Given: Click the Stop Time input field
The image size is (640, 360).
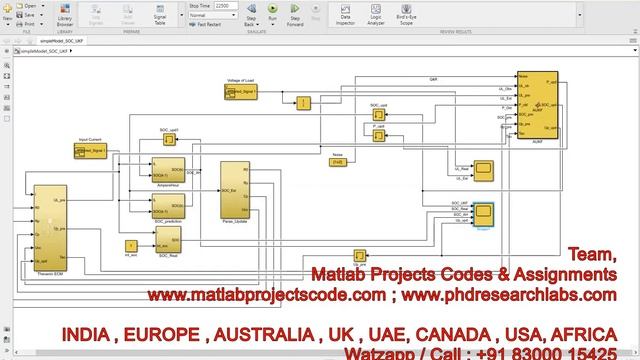Looking at the screenshot, I should tap(226, 6).
